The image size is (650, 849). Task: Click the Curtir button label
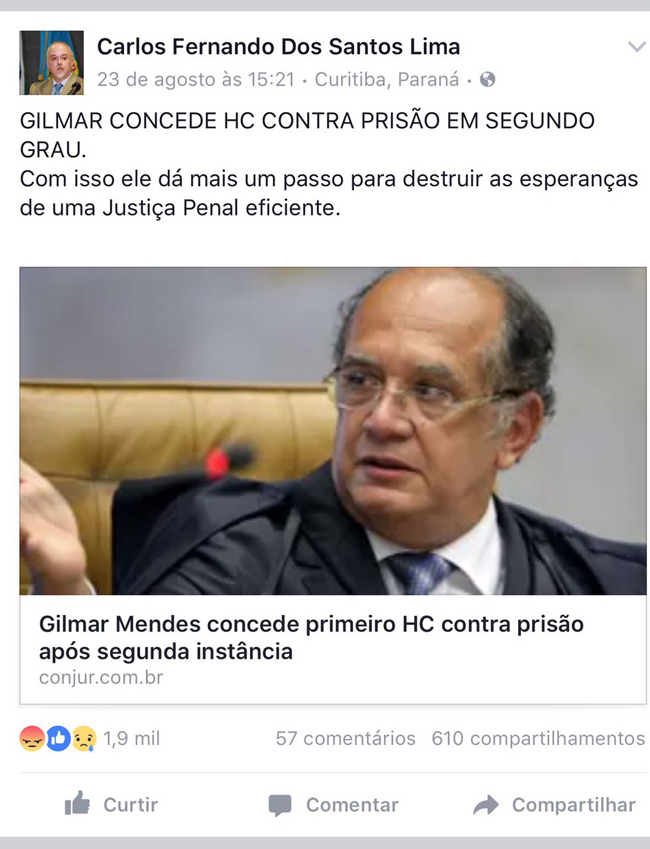click(x=131, y=805)
